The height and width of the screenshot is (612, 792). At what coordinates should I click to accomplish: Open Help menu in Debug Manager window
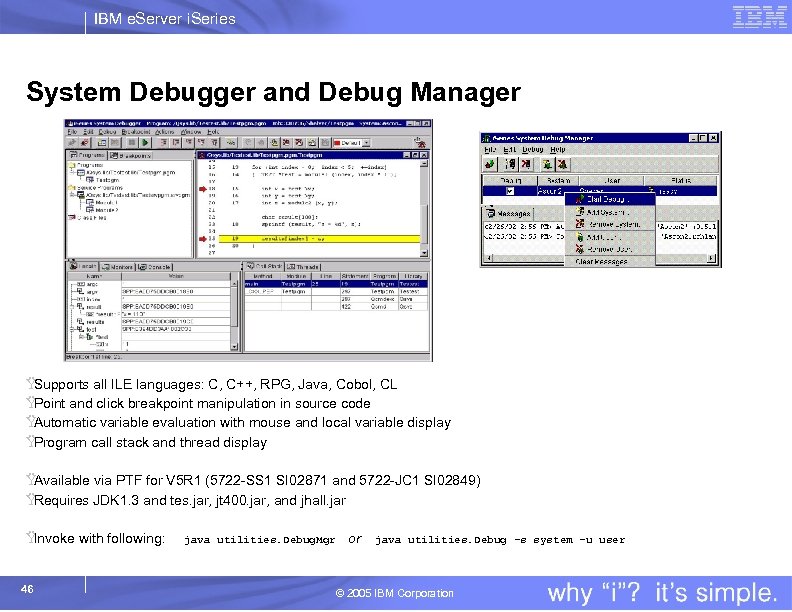(557, 149)
